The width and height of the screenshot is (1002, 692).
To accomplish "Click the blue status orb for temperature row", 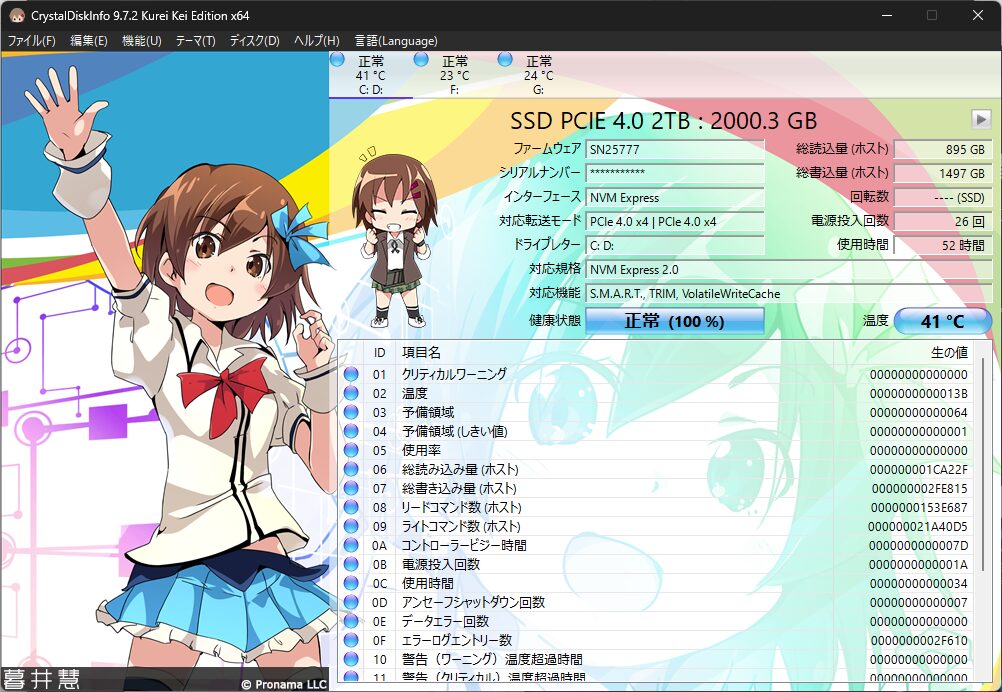I will point(351,394).
